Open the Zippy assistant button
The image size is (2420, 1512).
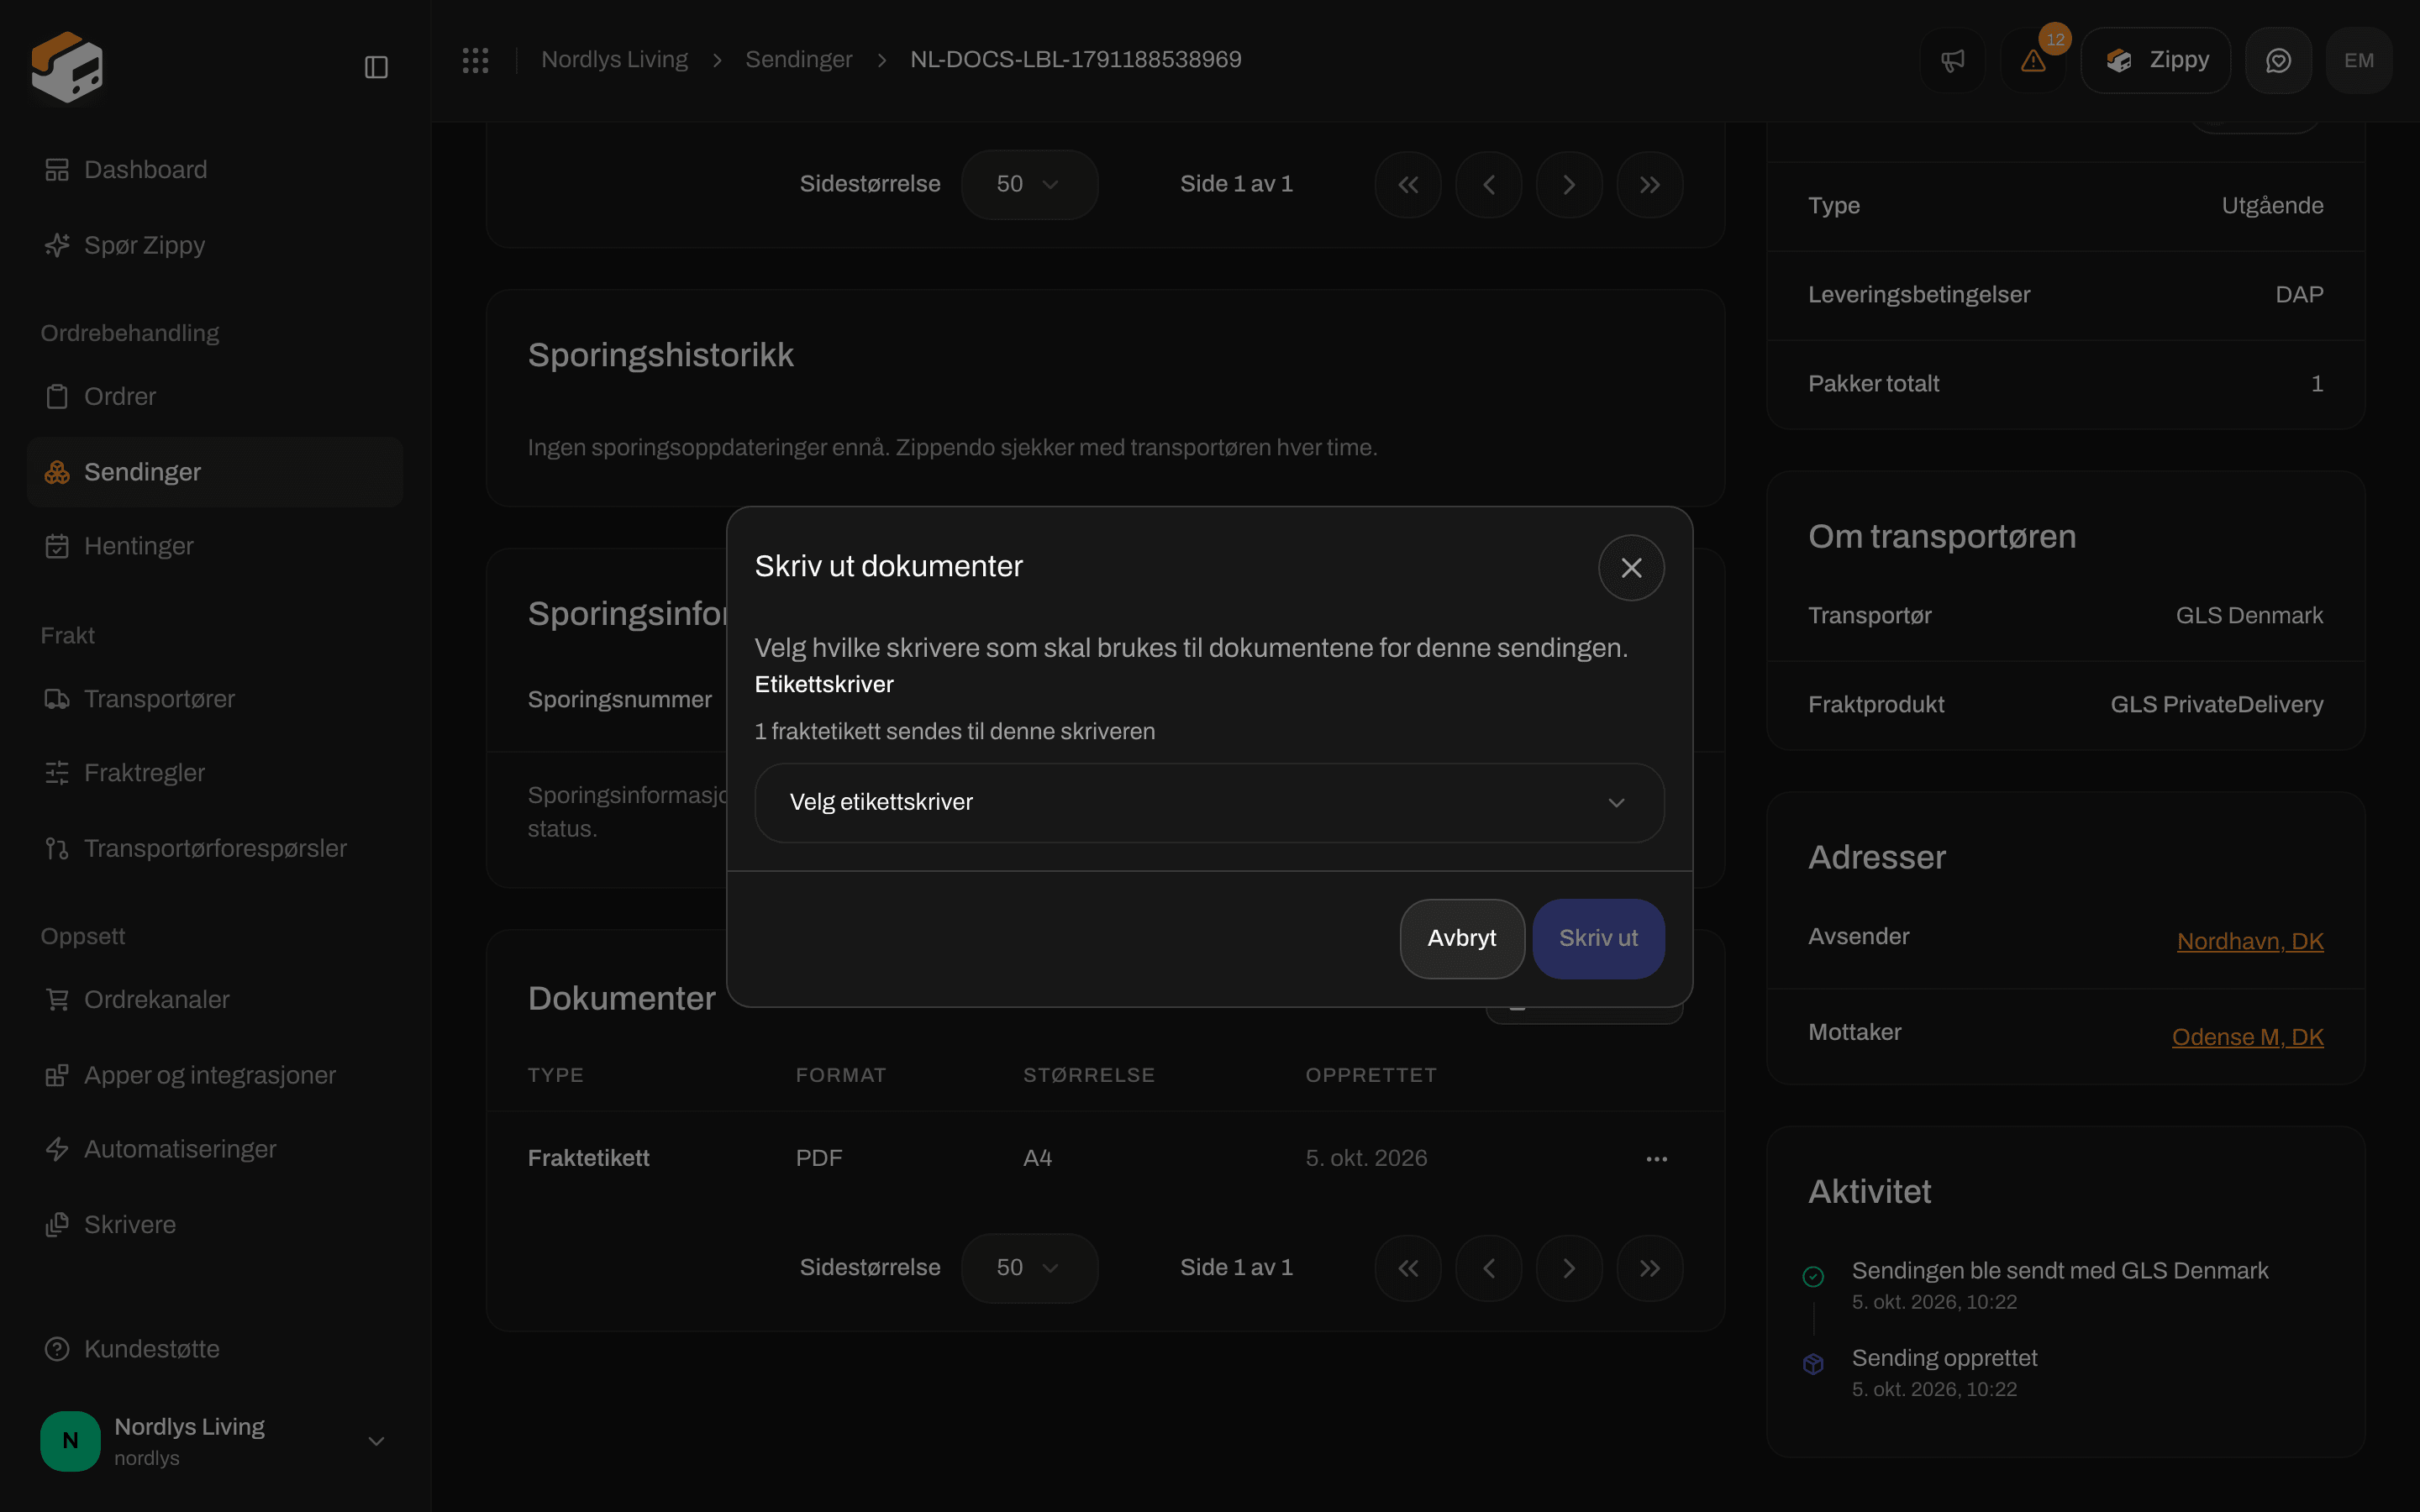pos(2155,61)
